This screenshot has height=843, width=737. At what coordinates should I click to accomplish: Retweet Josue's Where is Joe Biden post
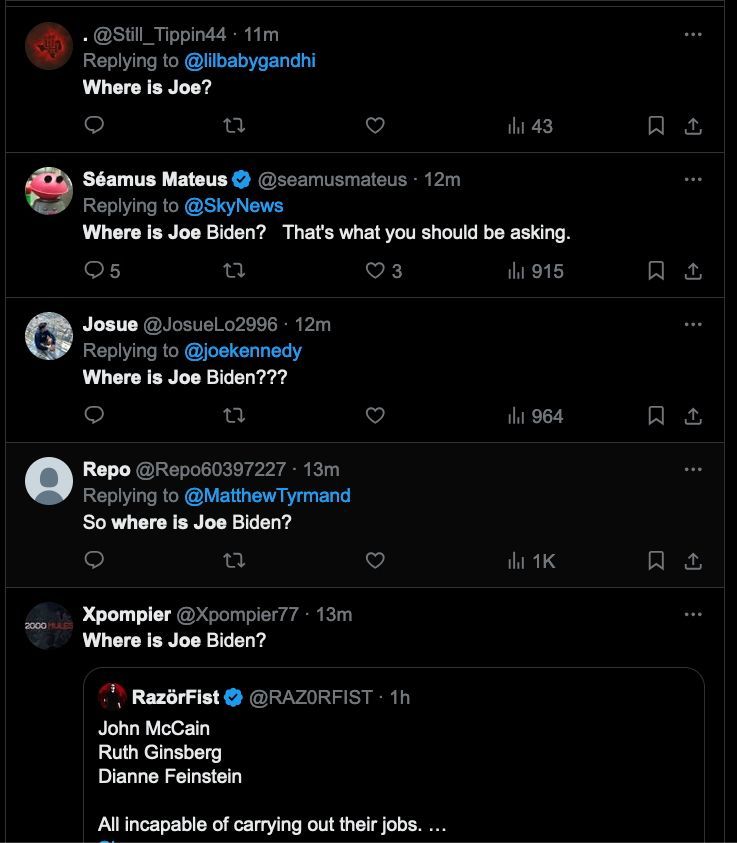[x=234, y=415]
